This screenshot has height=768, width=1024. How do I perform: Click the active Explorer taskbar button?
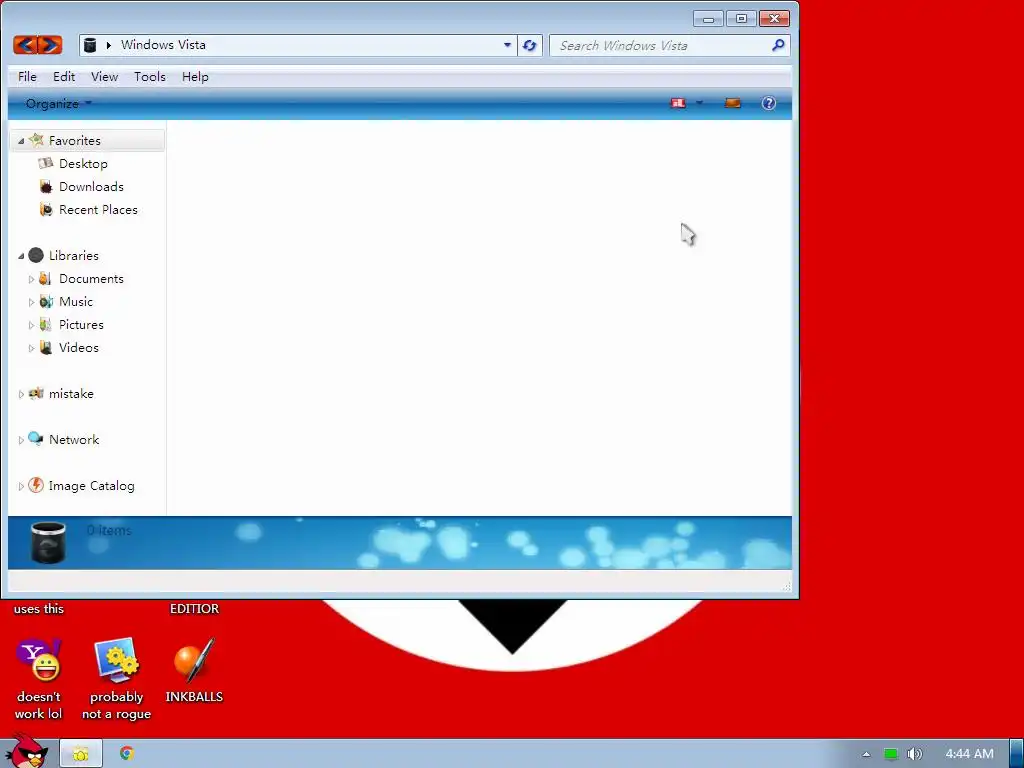81,753
